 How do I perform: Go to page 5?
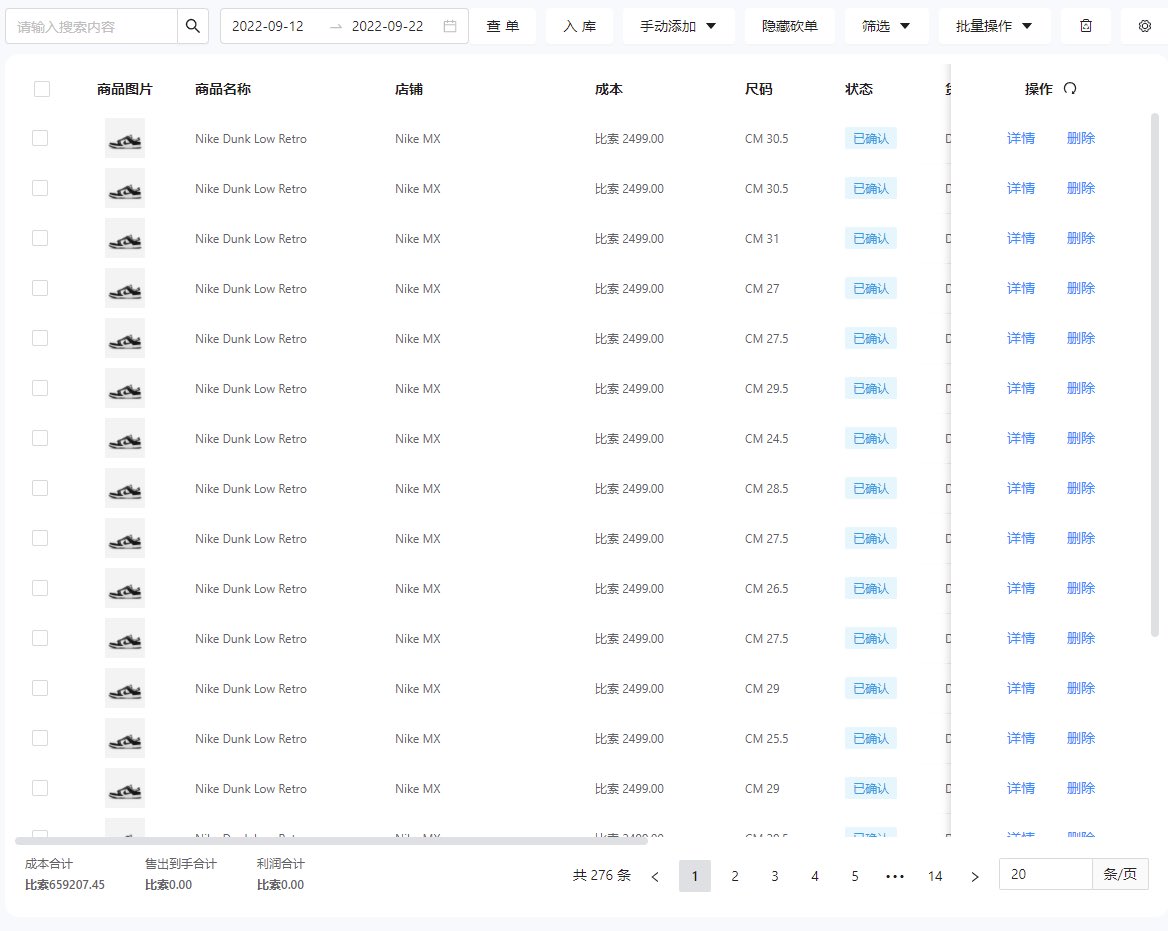855,877
